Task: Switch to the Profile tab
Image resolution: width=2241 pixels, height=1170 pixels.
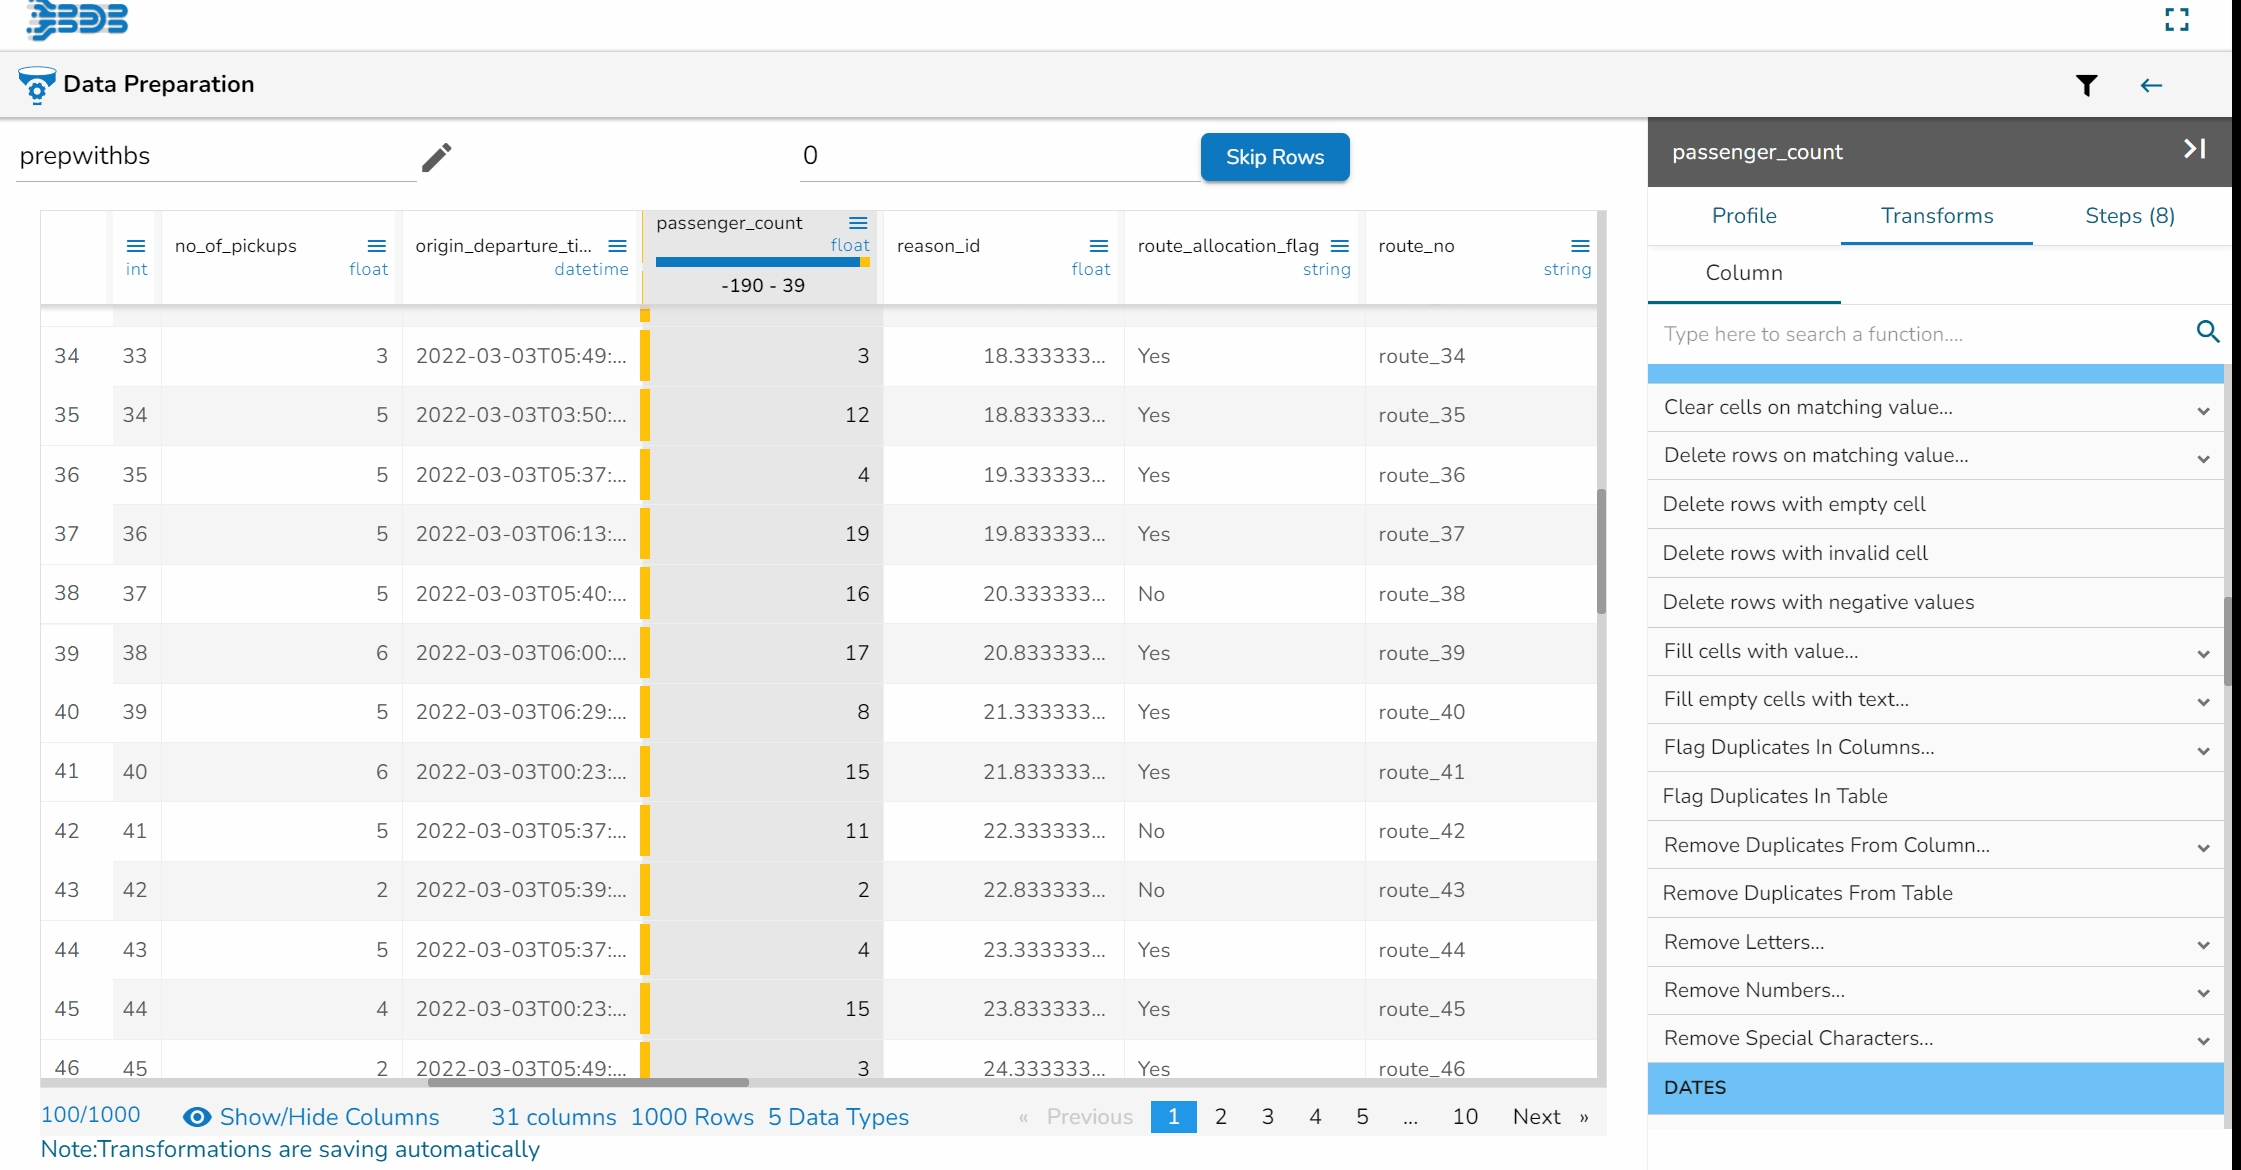Action: 1743,216
